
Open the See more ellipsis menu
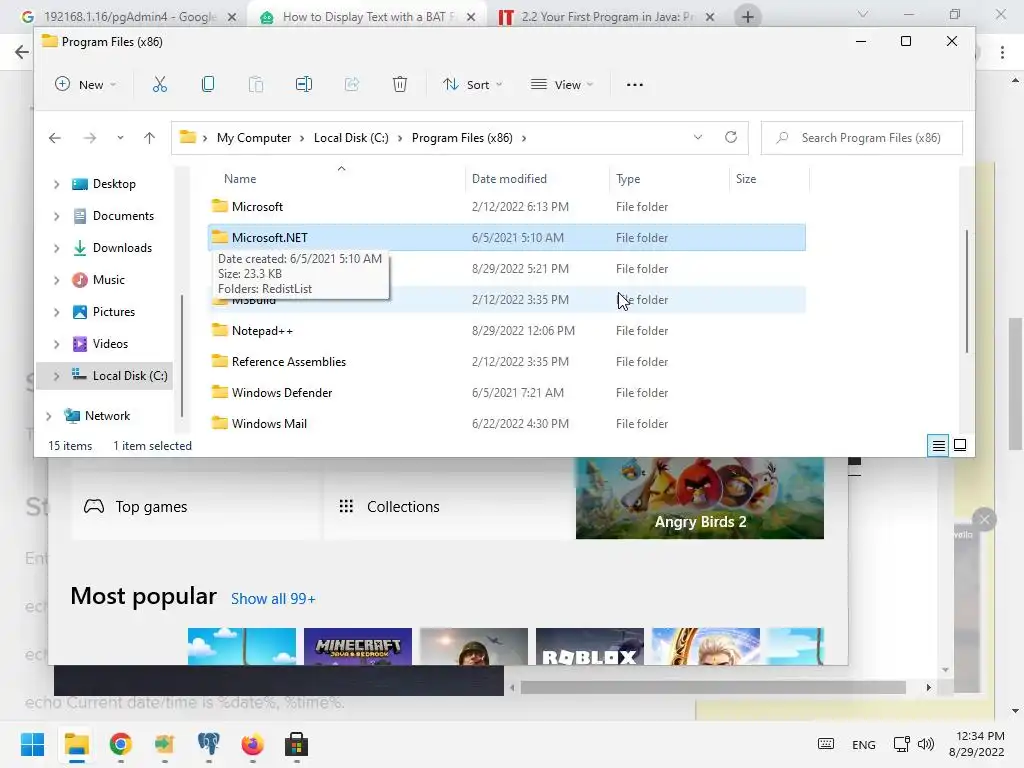635,84
